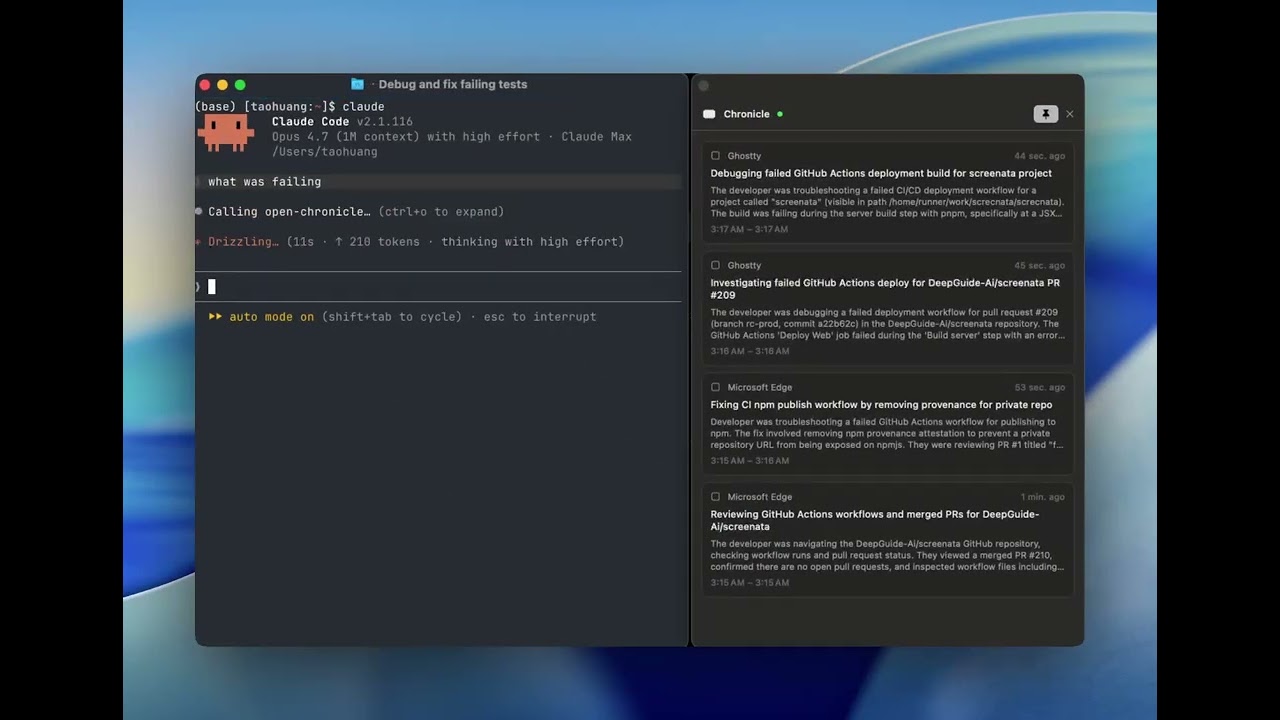
Task: Click the '(base) [taohuang:~]$ claude' command line
Action: 290,107
